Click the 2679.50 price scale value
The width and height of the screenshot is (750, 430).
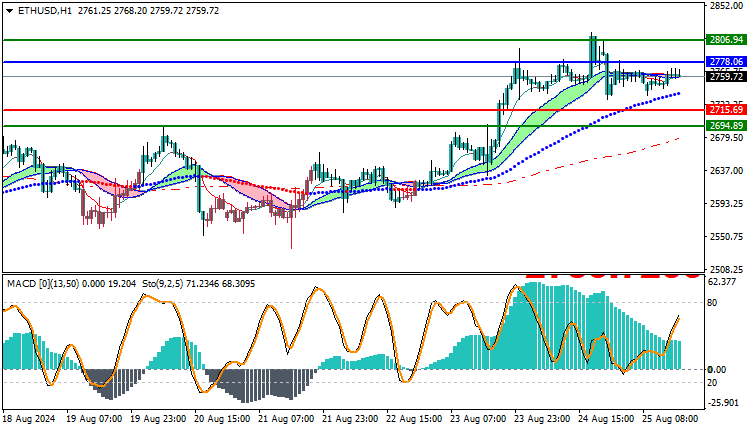pos(727,138)
